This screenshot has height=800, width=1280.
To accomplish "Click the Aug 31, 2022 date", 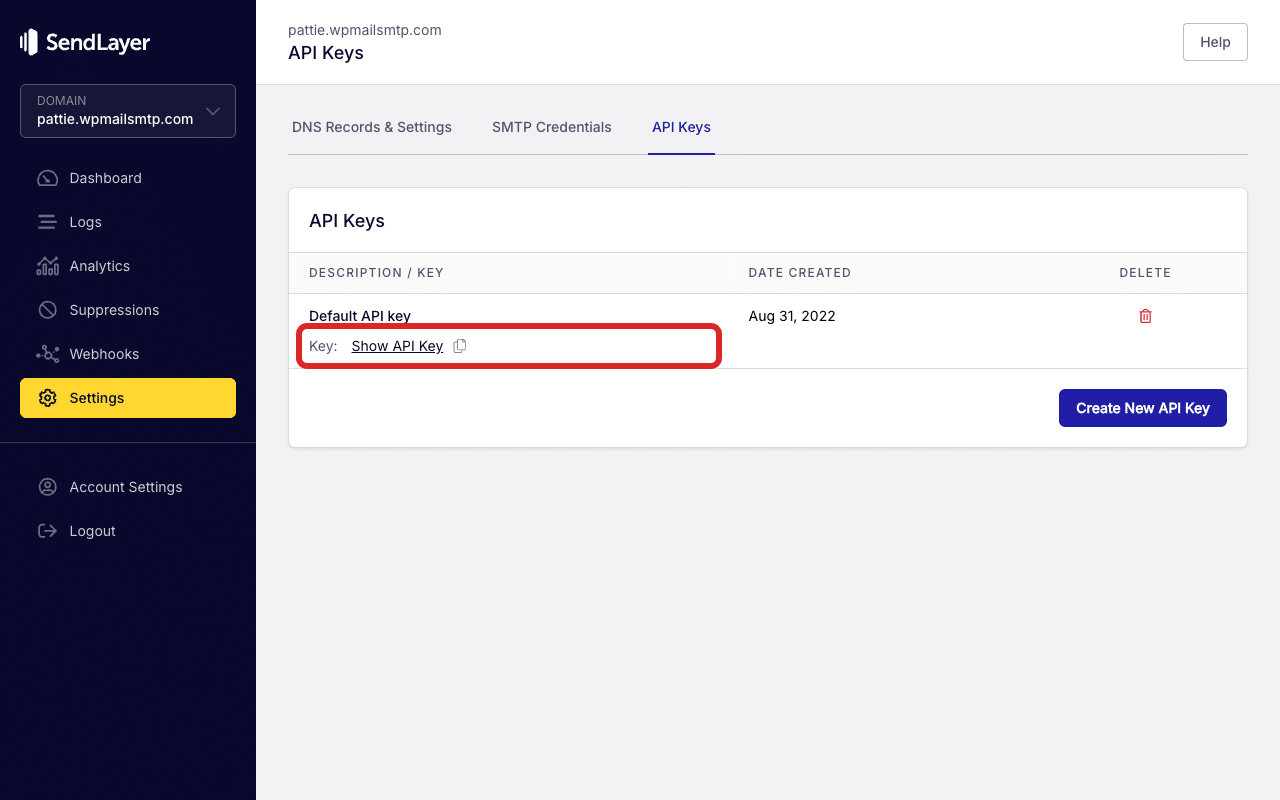I will [x=792, y=316].
